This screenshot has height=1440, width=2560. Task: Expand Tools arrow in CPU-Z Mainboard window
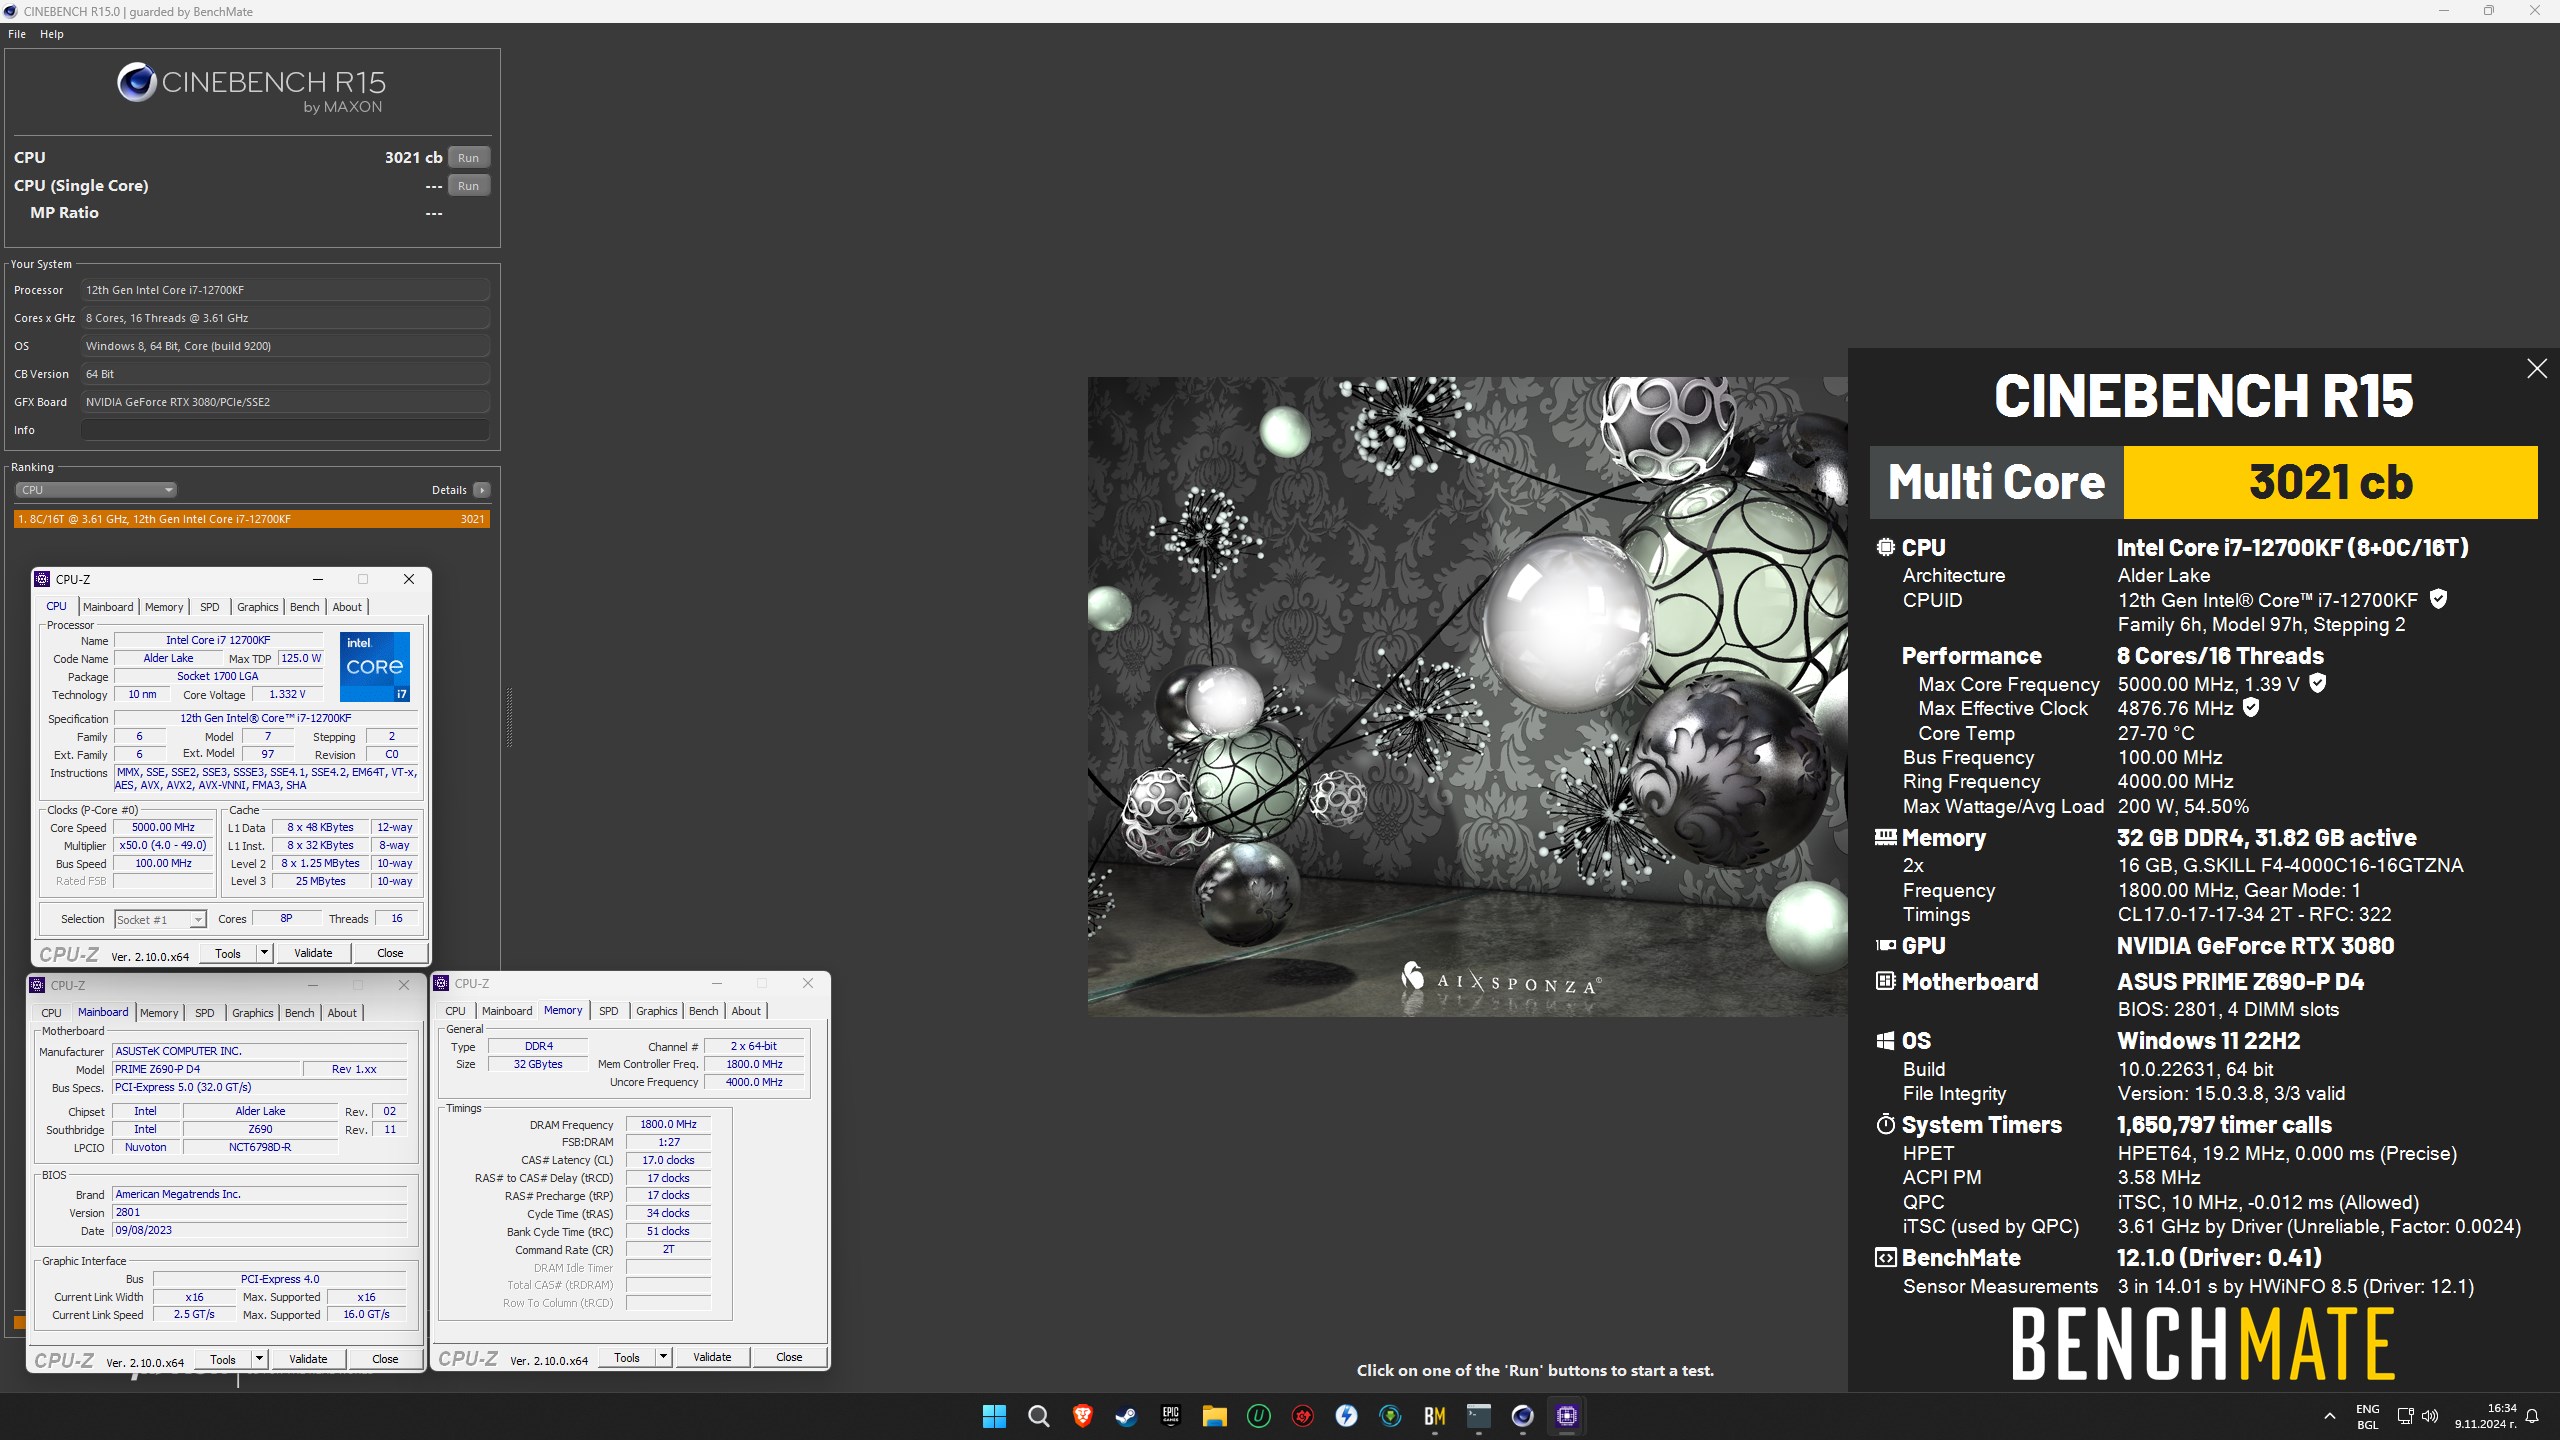260,1359
